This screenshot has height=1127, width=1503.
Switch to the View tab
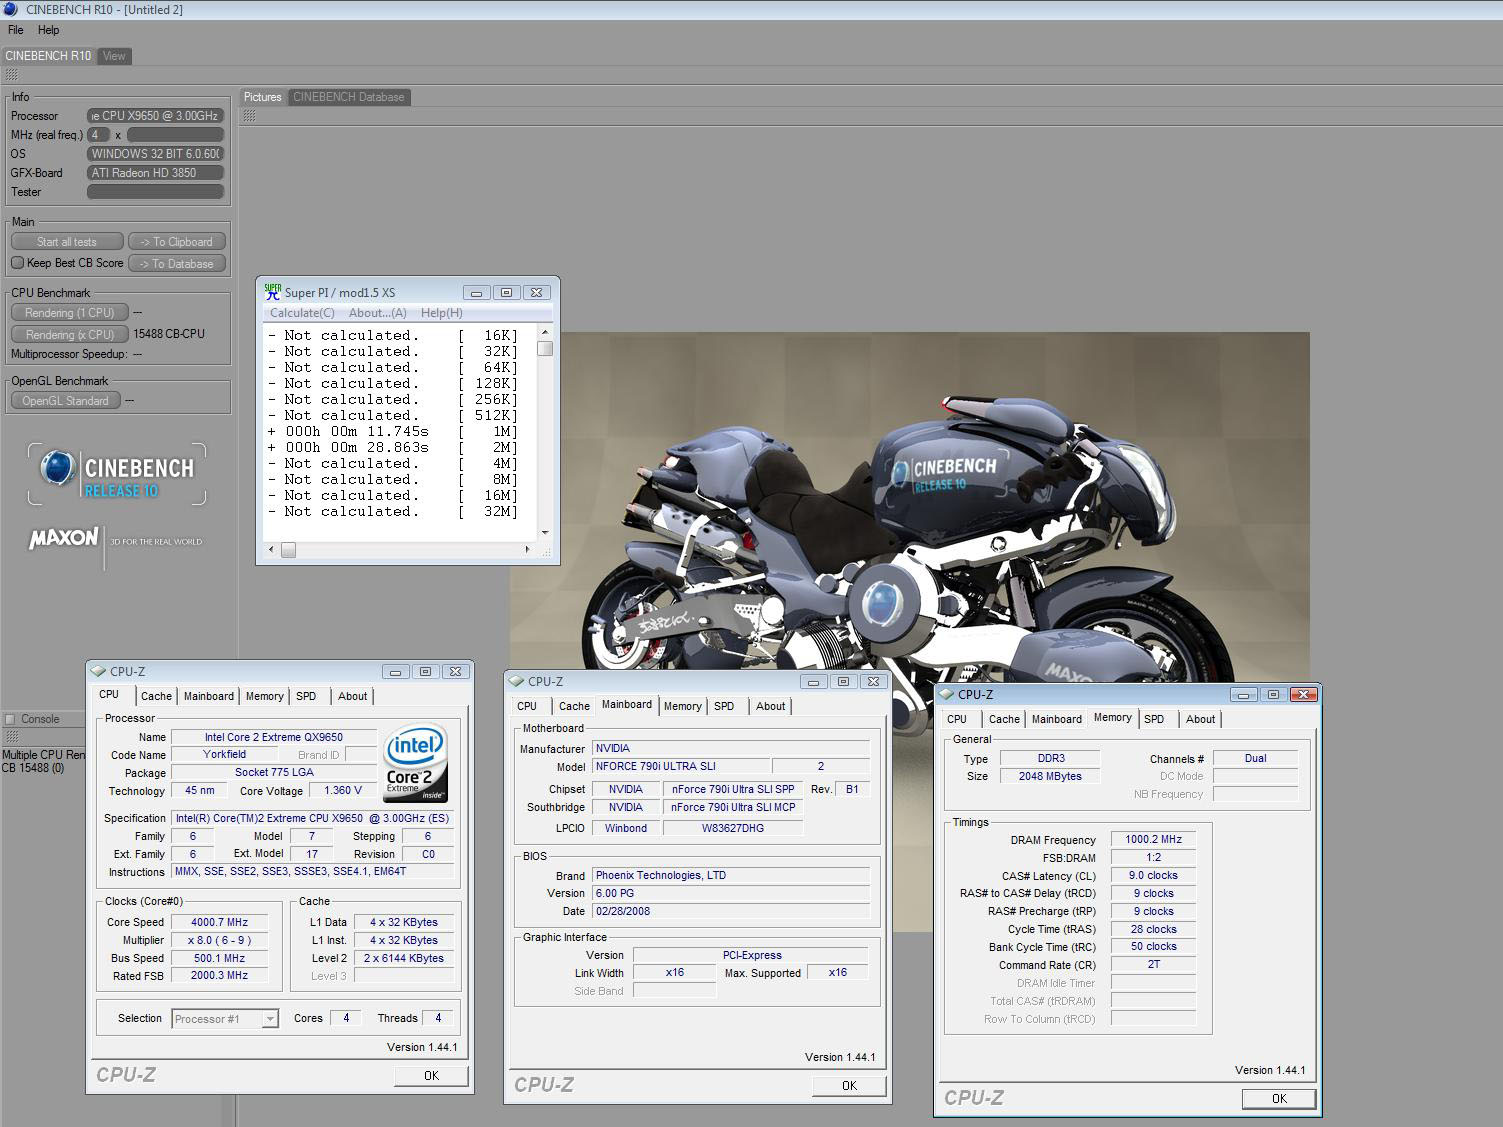coord(114,56)
